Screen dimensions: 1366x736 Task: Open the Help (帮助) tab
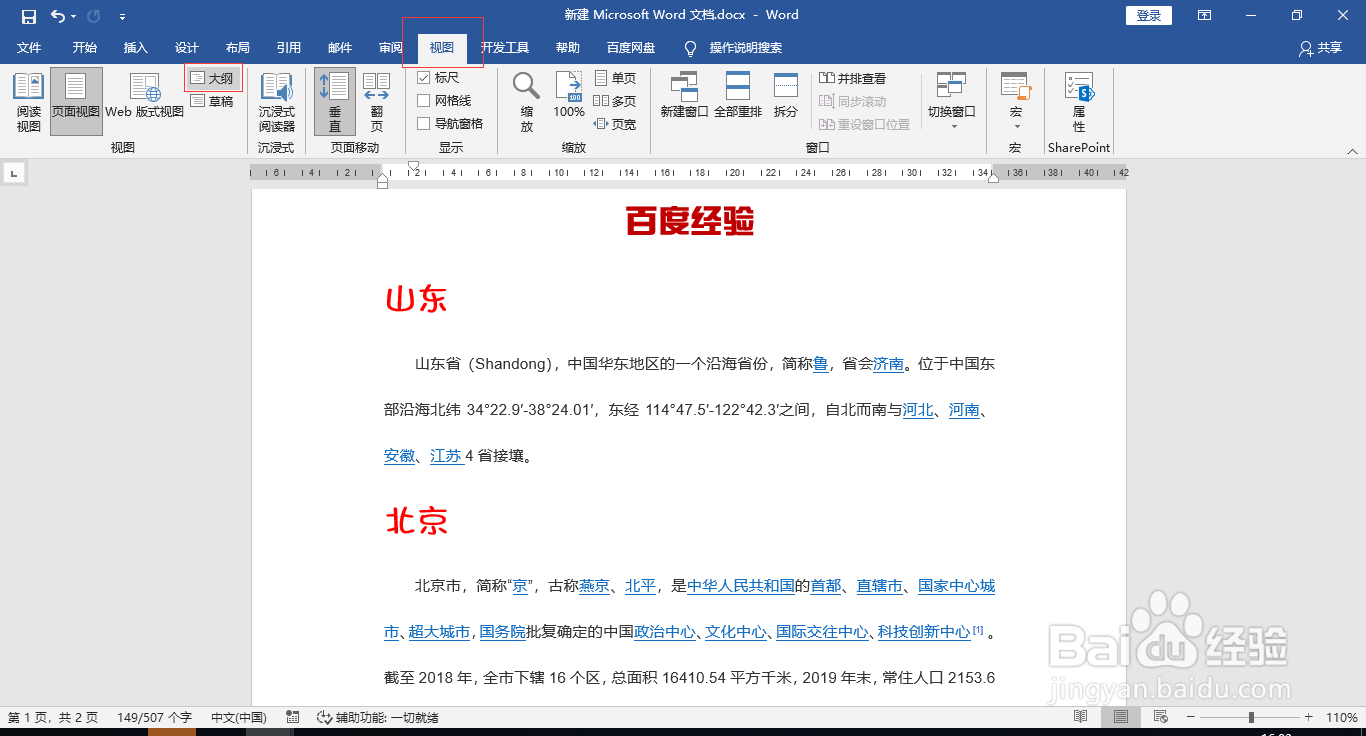[568, 48]
